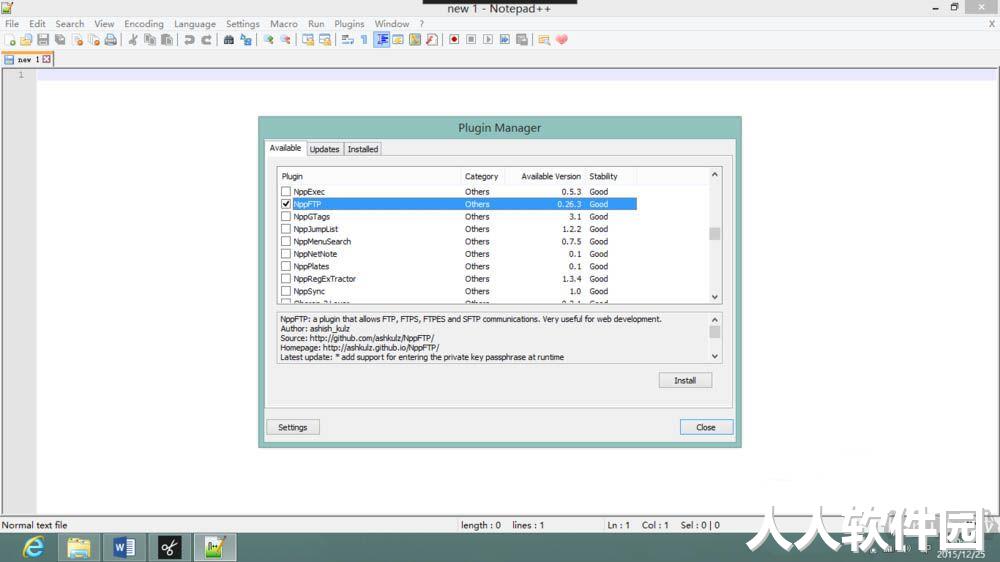Toggle word wrap toolbar icon
1000x562 pixels.
(x=347, y=40)
